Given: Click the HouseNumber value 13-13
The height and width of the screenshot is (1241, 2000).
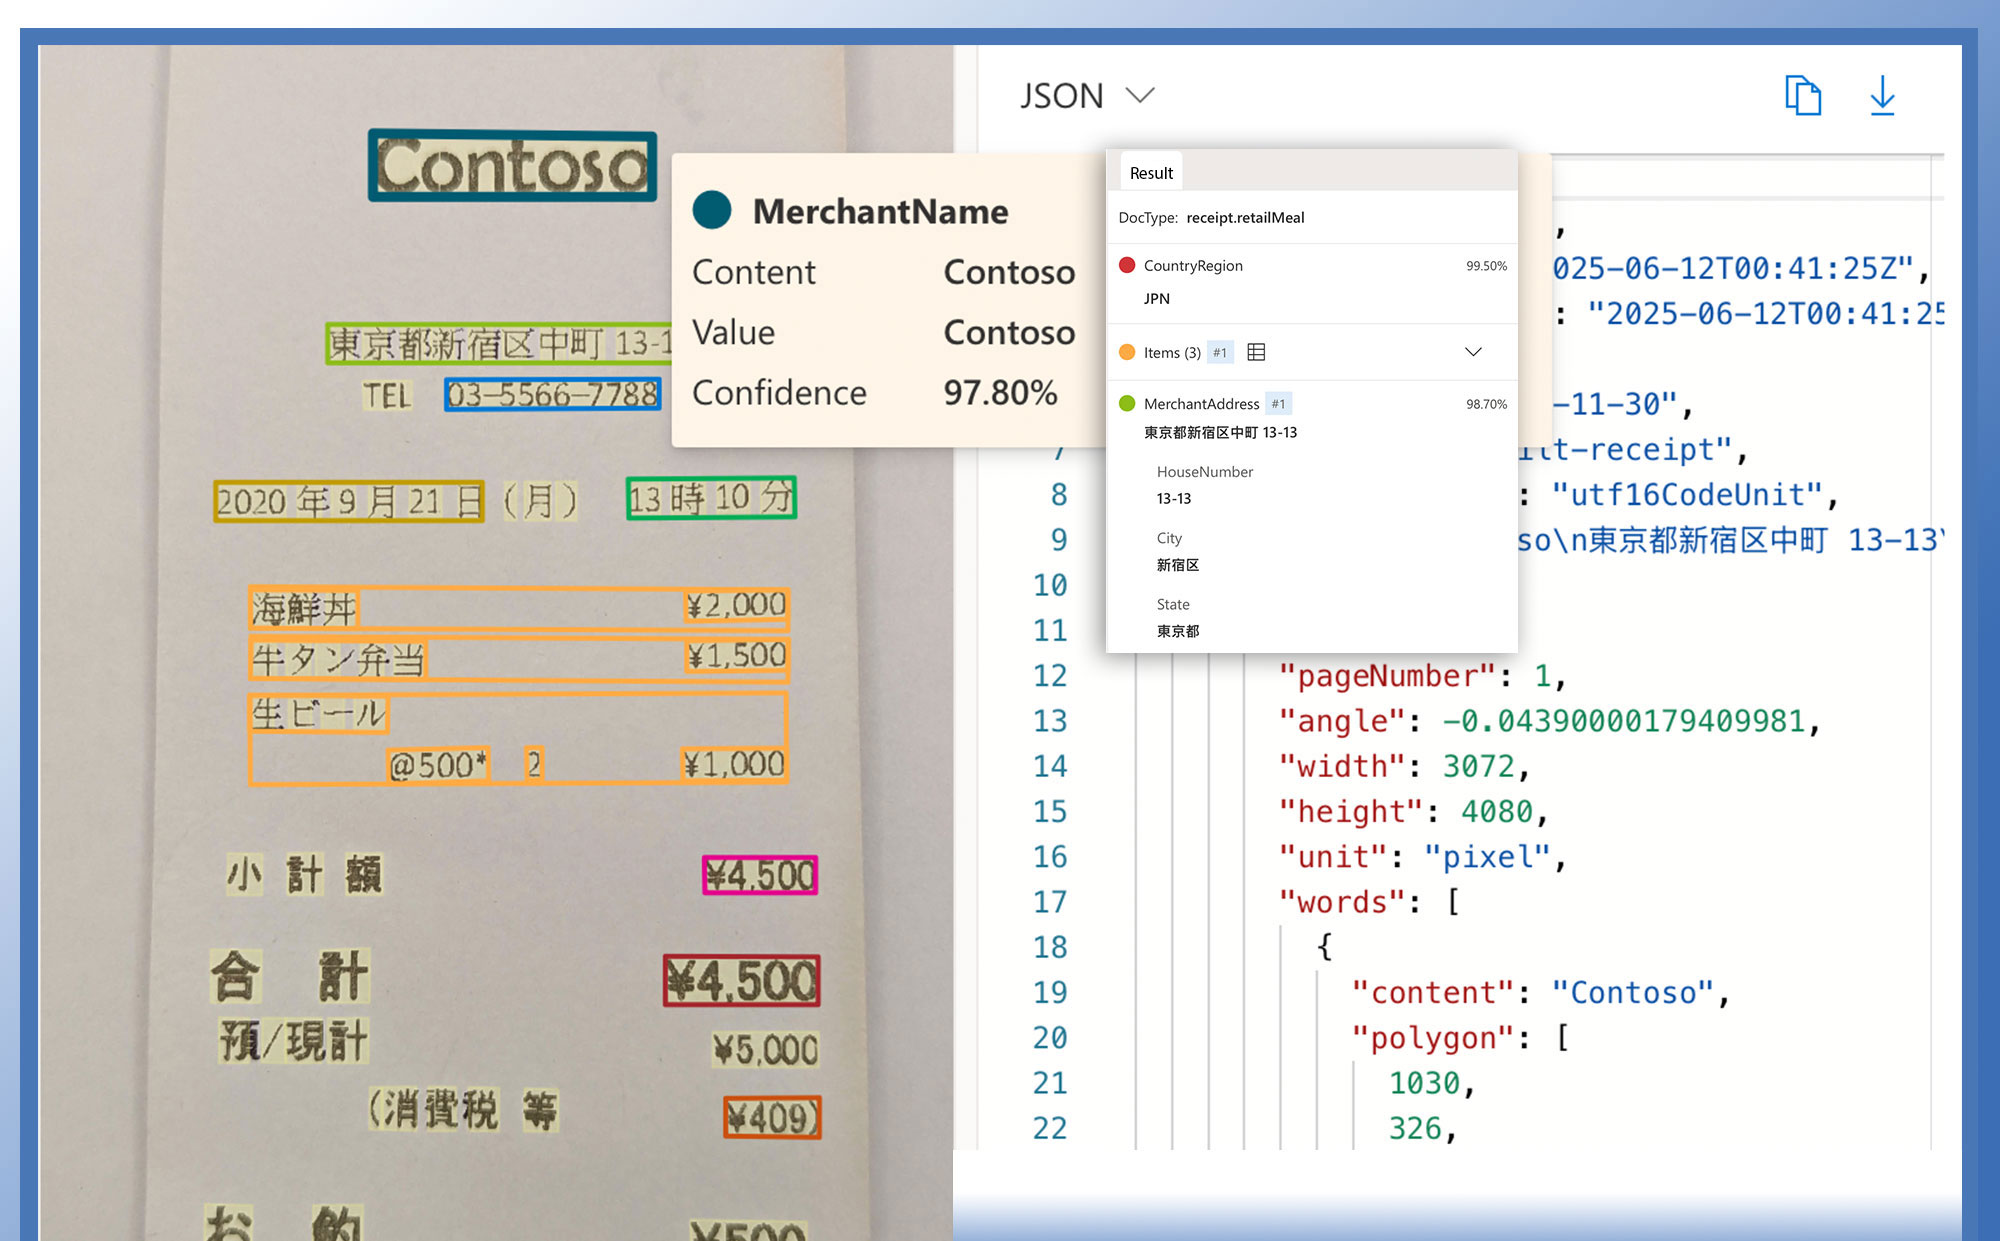Looking at the screenshot, I should coord(1174,498).
